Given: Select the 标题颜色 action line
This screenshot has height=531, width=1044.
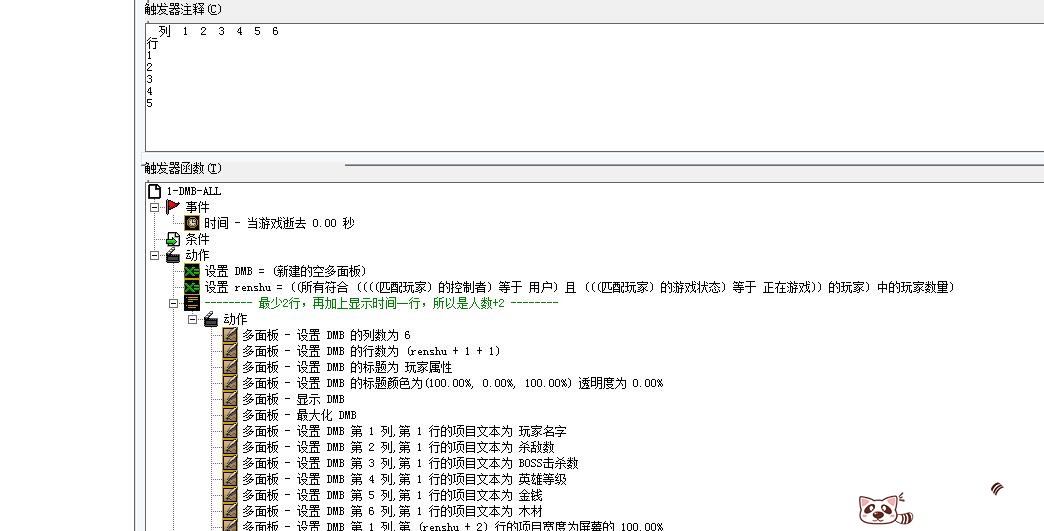Looking at the screenshot, I should point(452,383).
